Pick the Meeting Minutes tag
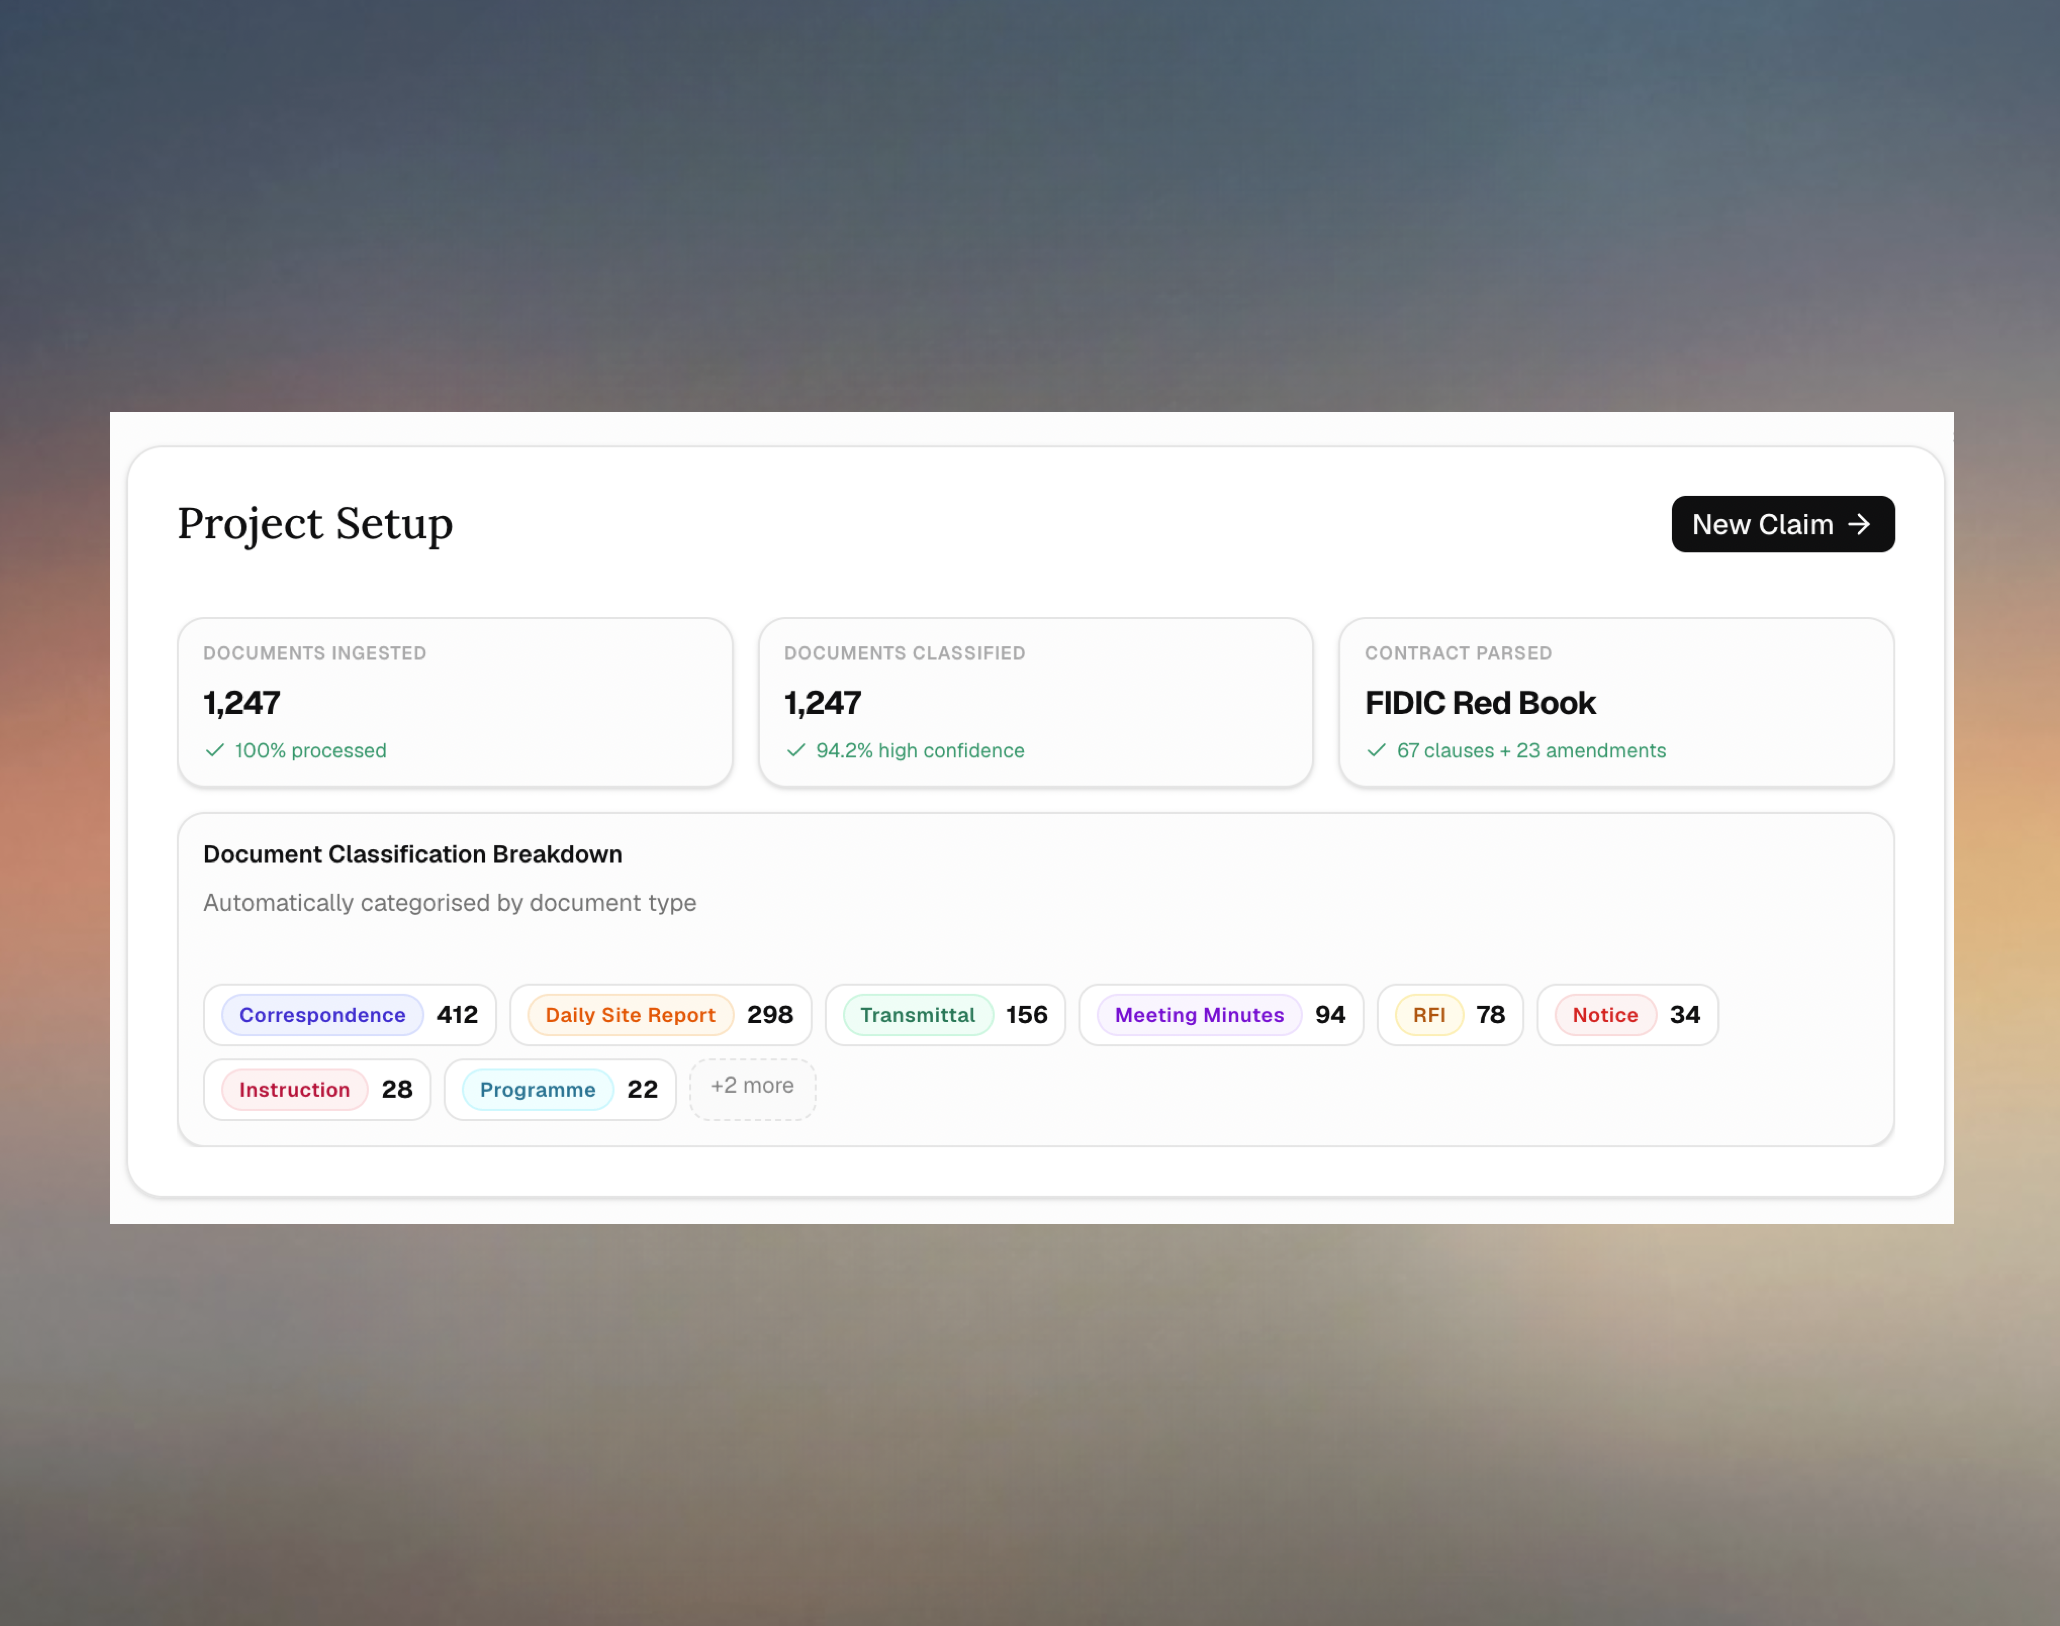This screenshot has height=1626, width=2060. click(x=1199, y=1015)
